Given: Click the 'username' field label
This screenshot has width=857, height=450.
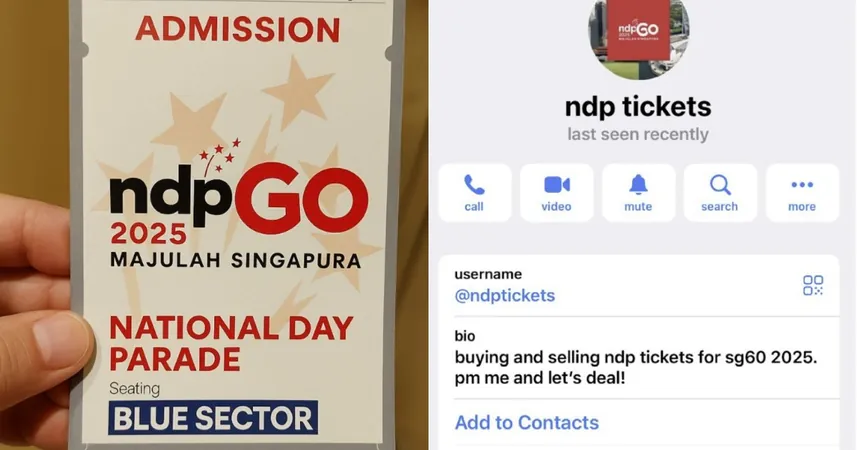Looking at the screenshot, I should 488,274.
